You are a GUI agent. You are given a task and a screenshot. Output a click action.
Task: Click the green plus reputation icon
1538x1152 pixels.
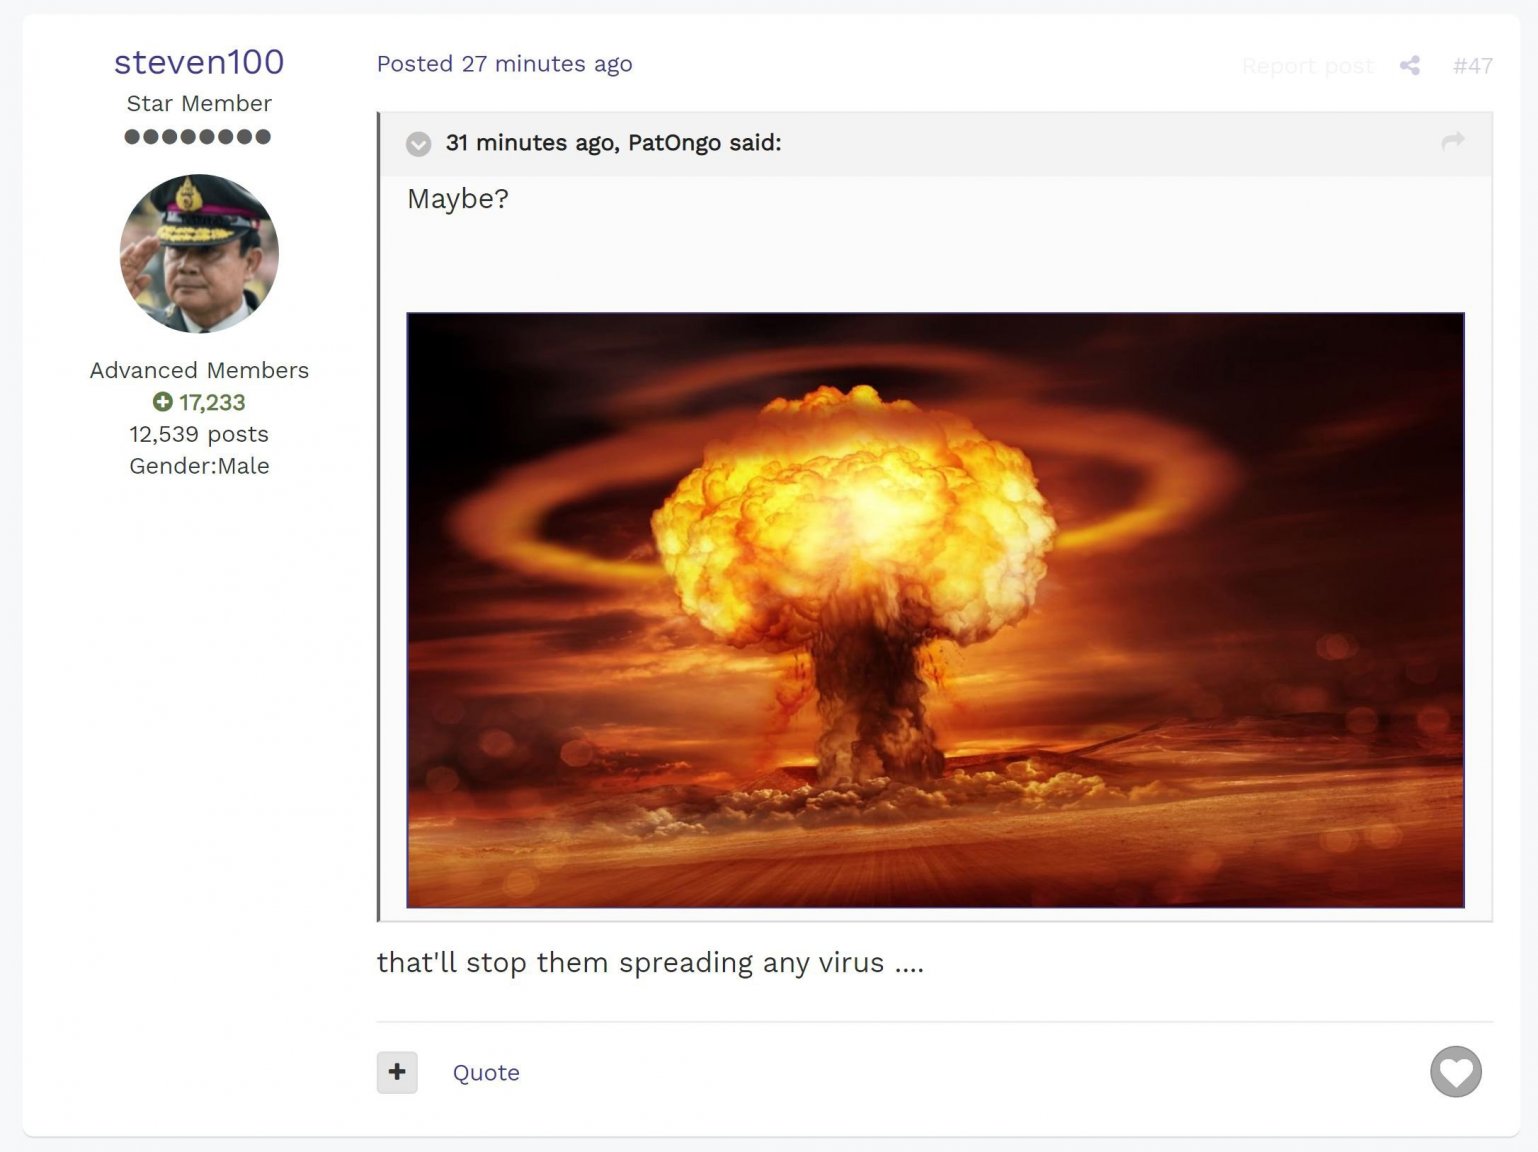163,402
